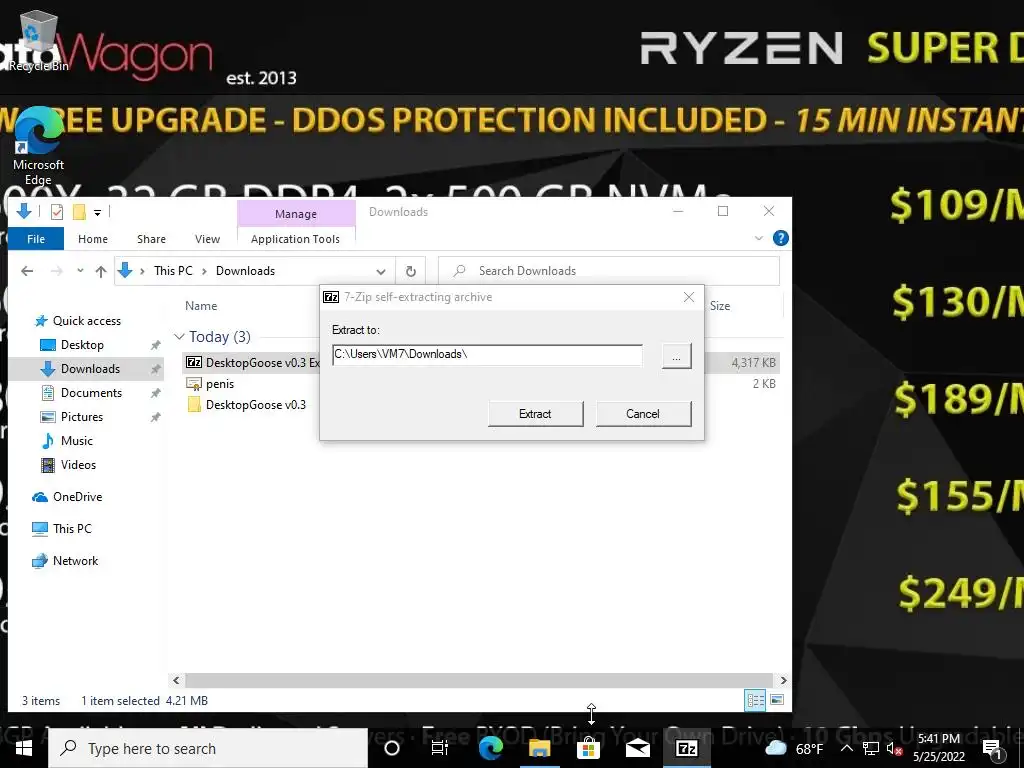The height and width of the screenshot is (768, 1024).
Task: Click the Extract to path field
Action: coord(487,355)
